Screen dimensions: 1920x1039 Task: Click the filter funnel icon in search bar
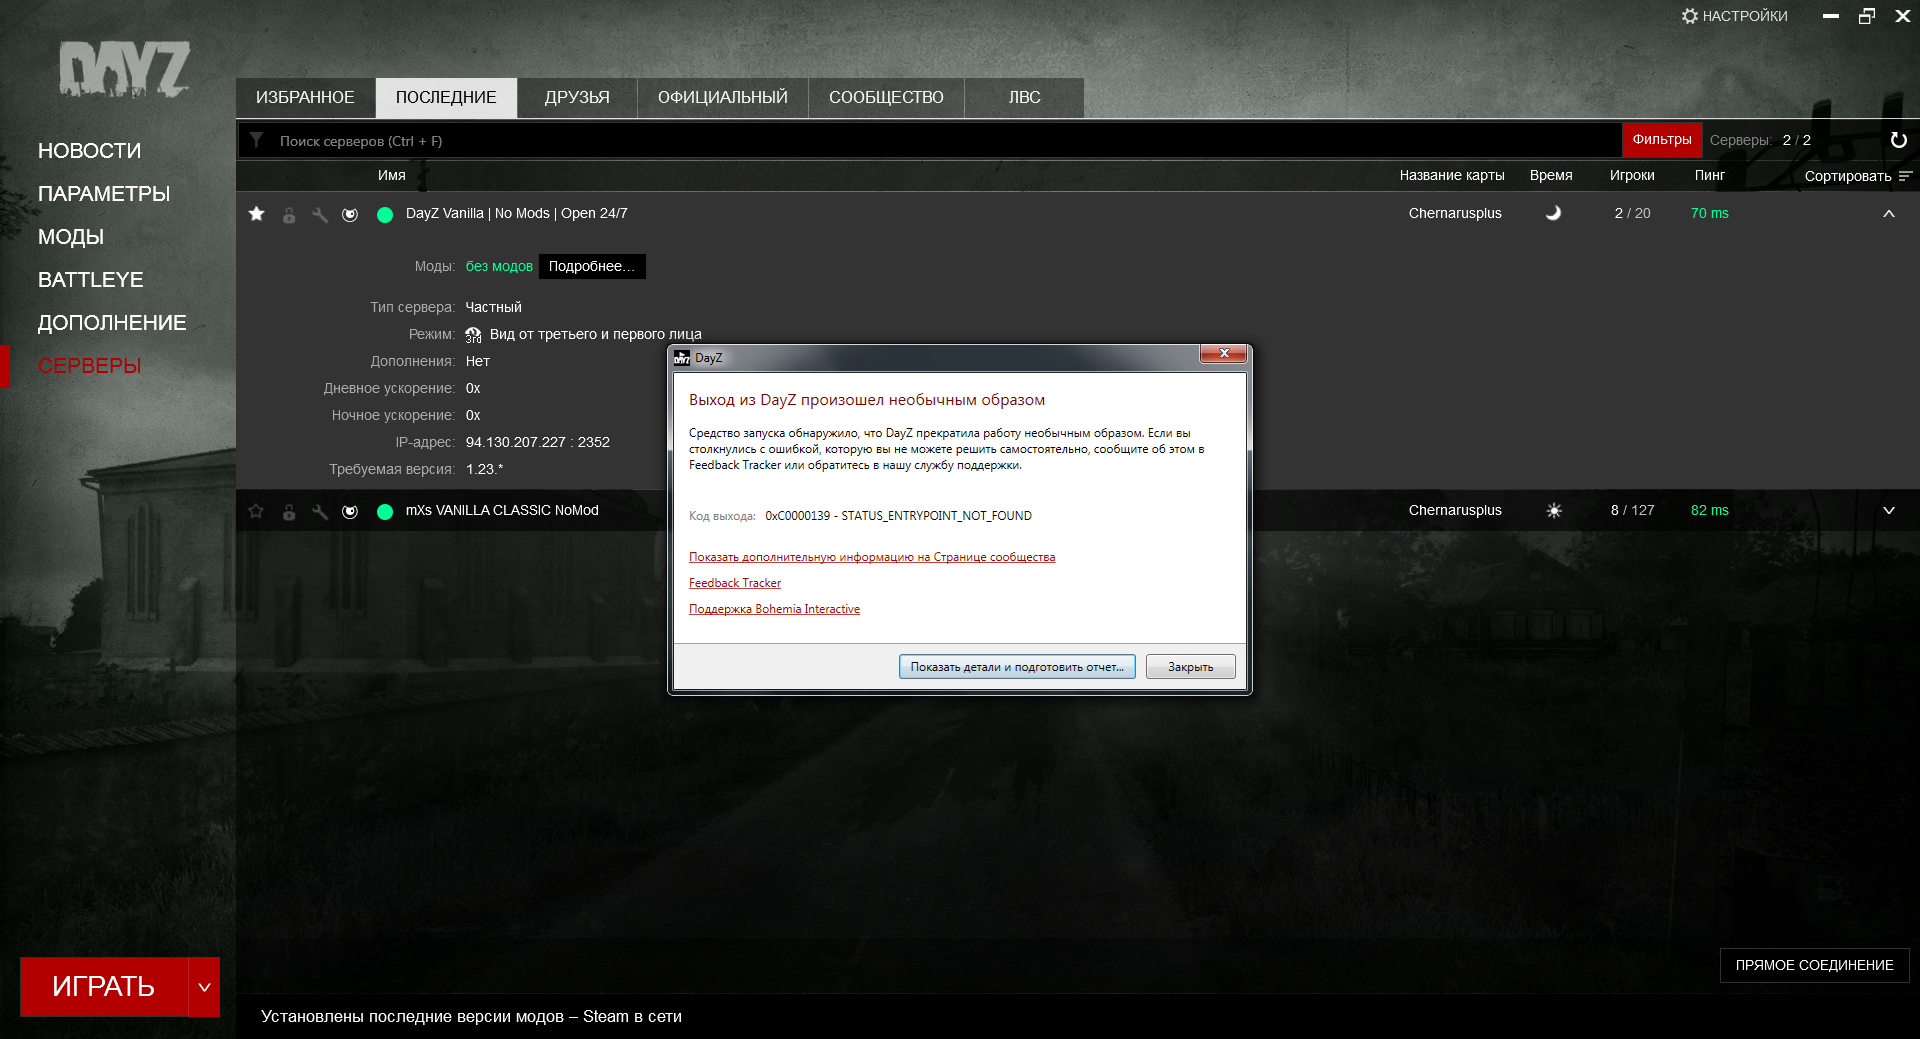(x=257, y=141)
